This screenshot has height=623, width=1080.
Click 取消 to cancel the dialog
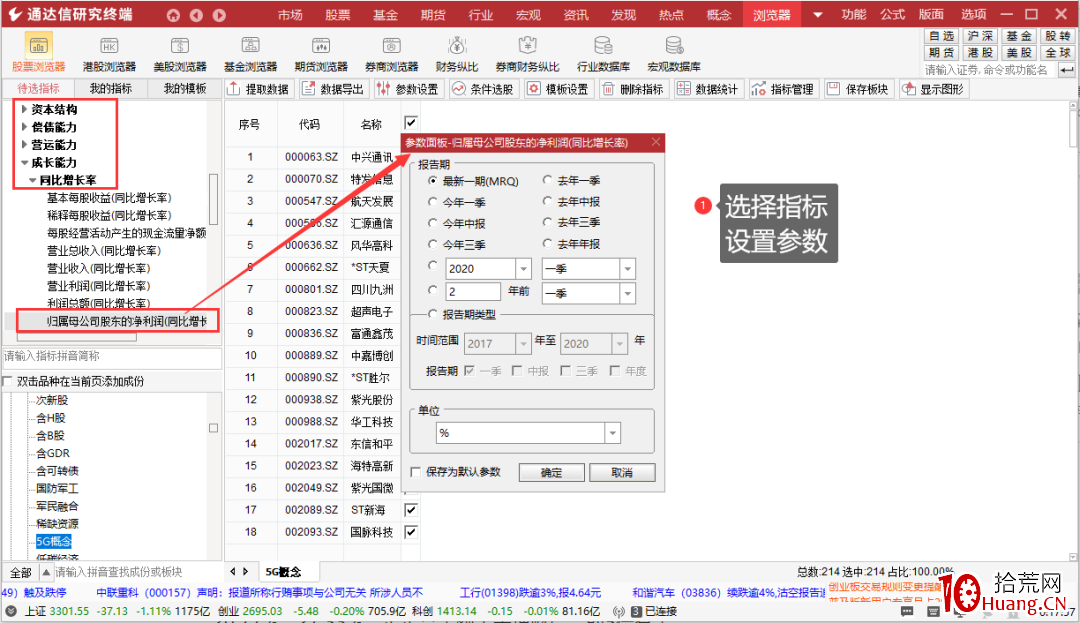(x=622, y=472)
